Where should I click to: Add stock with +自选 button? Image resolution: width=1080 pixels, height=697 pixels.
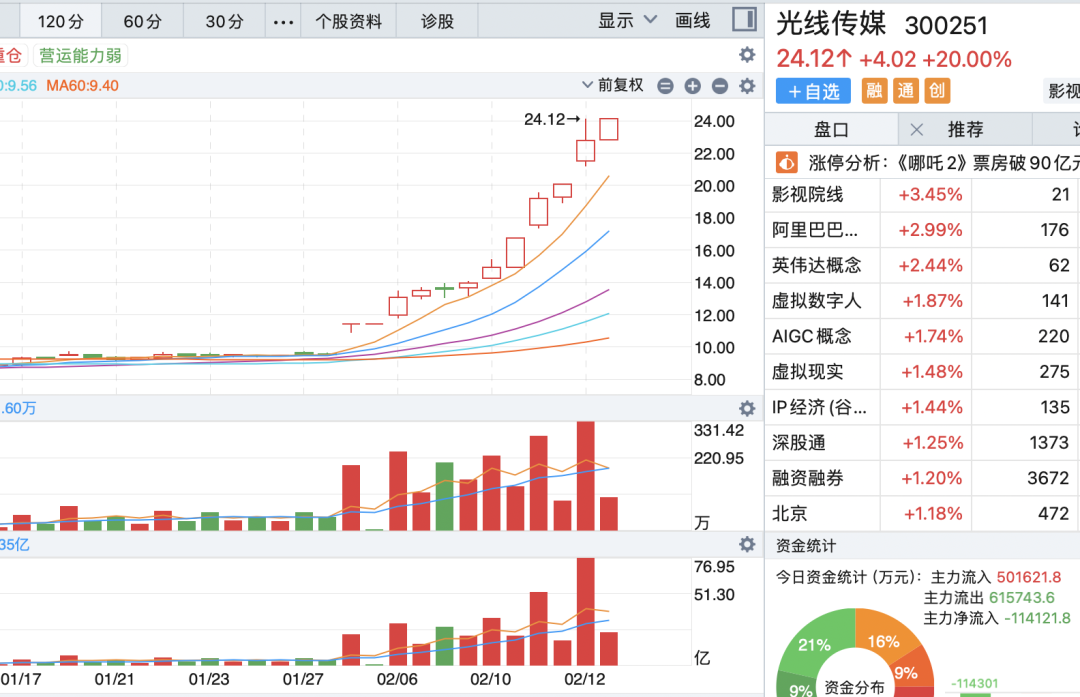tap(813, 91)
